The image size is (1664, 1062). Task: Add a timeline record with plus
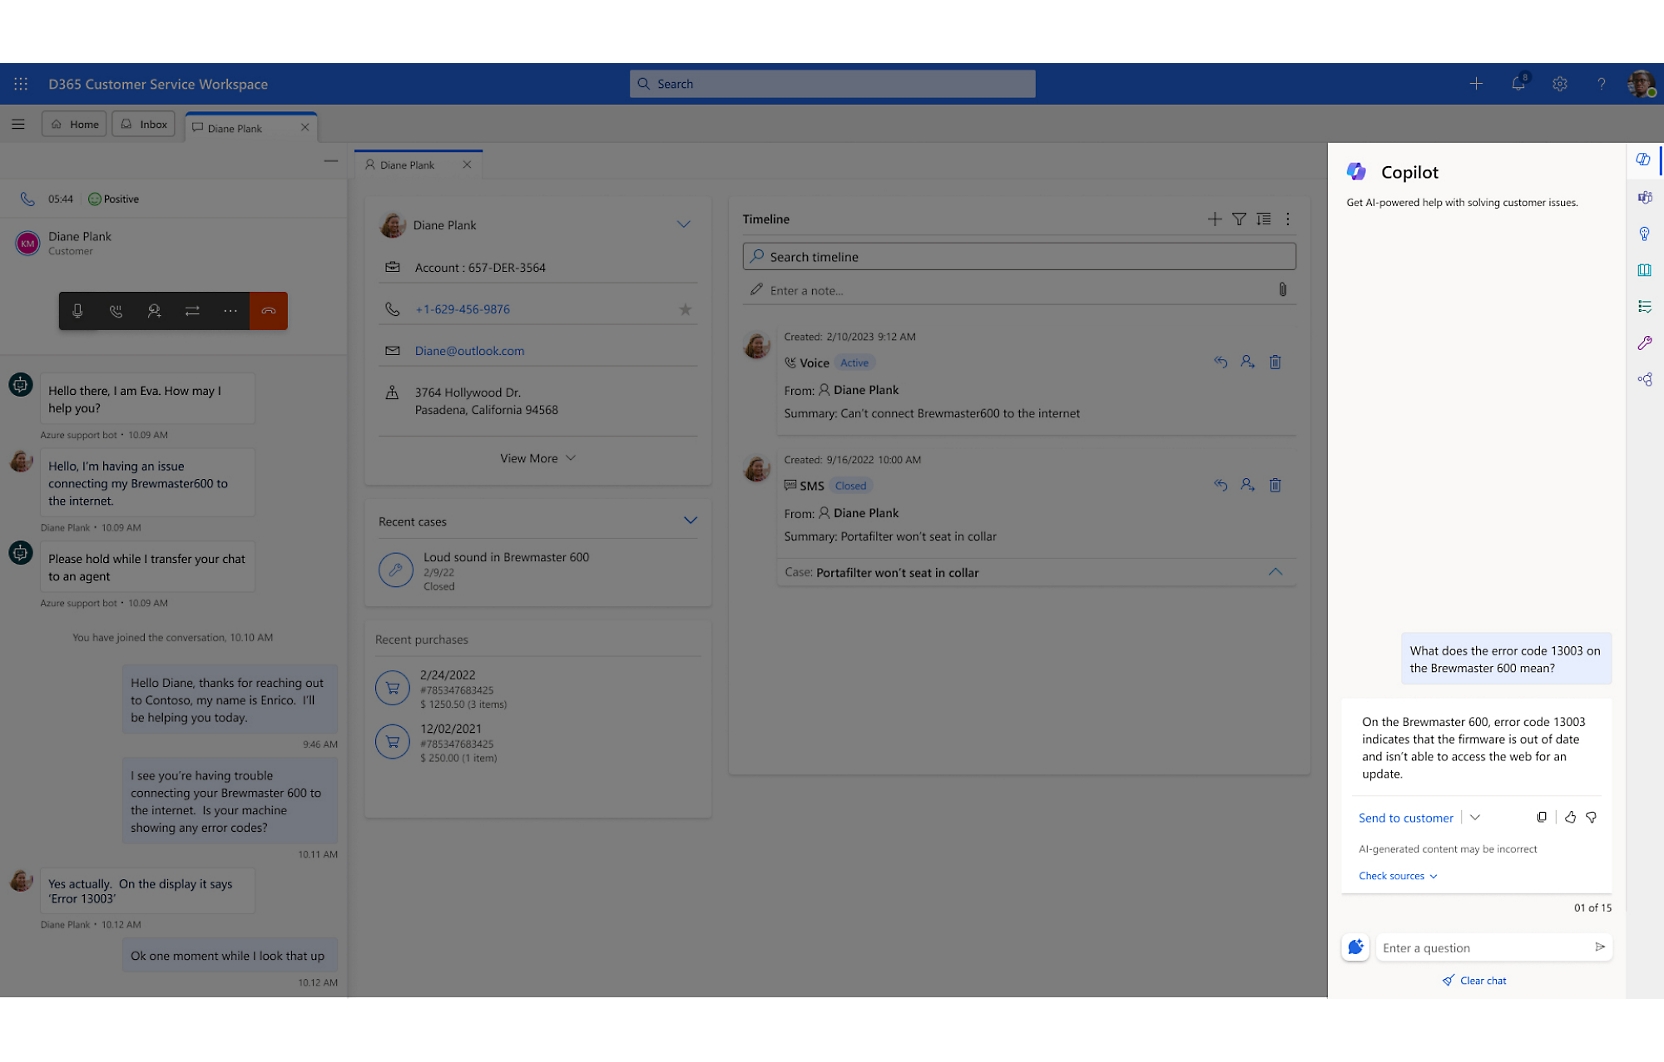tap(1214, 219)
